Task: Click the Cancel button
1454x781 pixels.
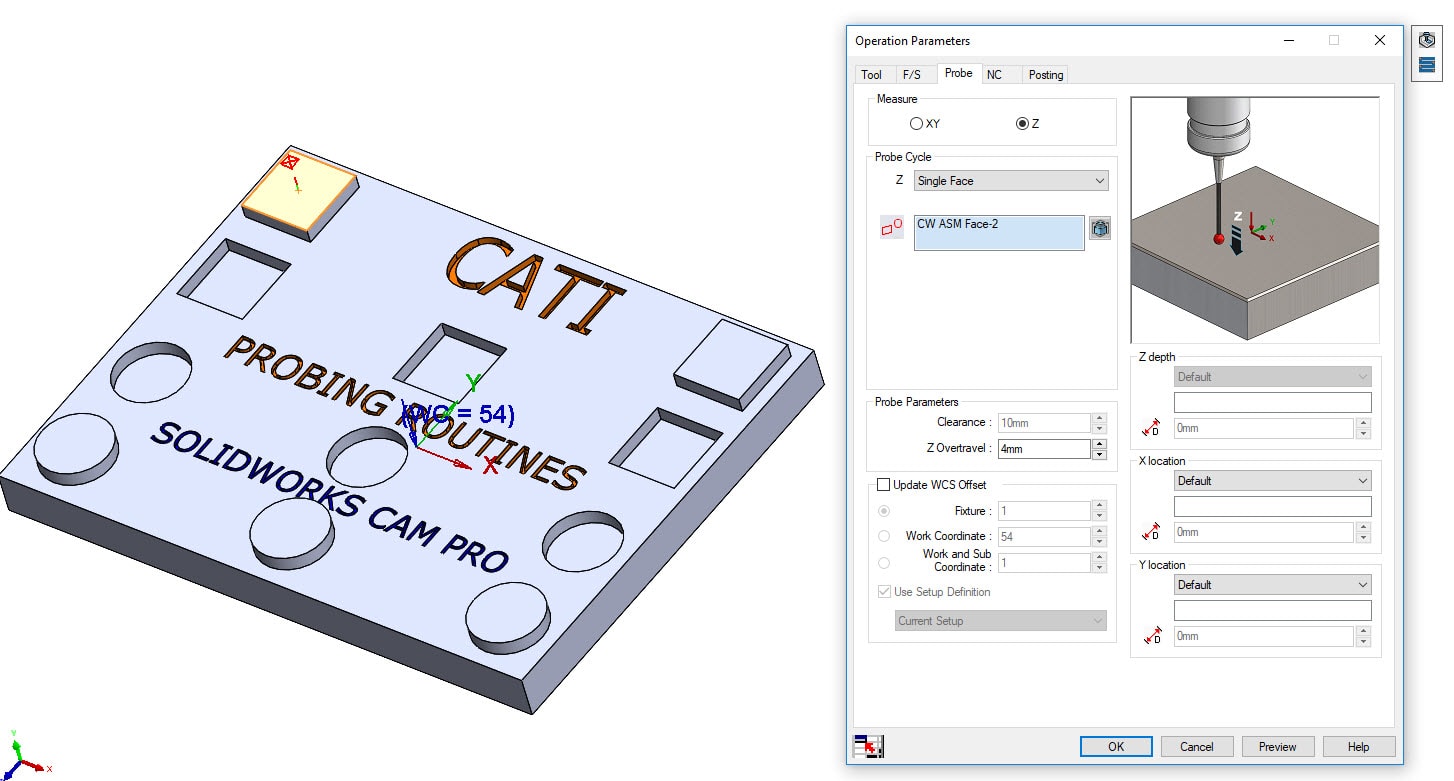Action: [1197, 747]
